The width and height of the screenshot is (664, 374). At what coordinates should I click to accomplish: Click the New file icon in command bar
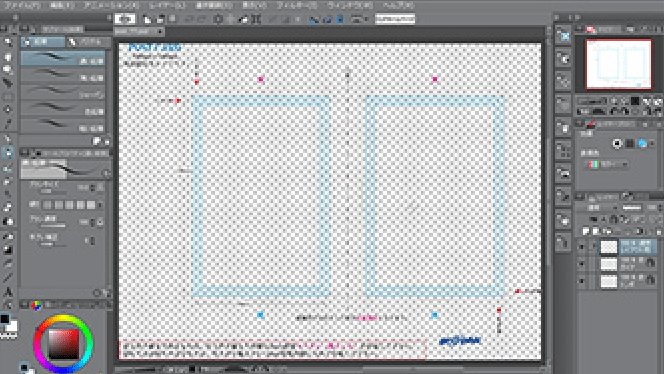click(147, 19)
